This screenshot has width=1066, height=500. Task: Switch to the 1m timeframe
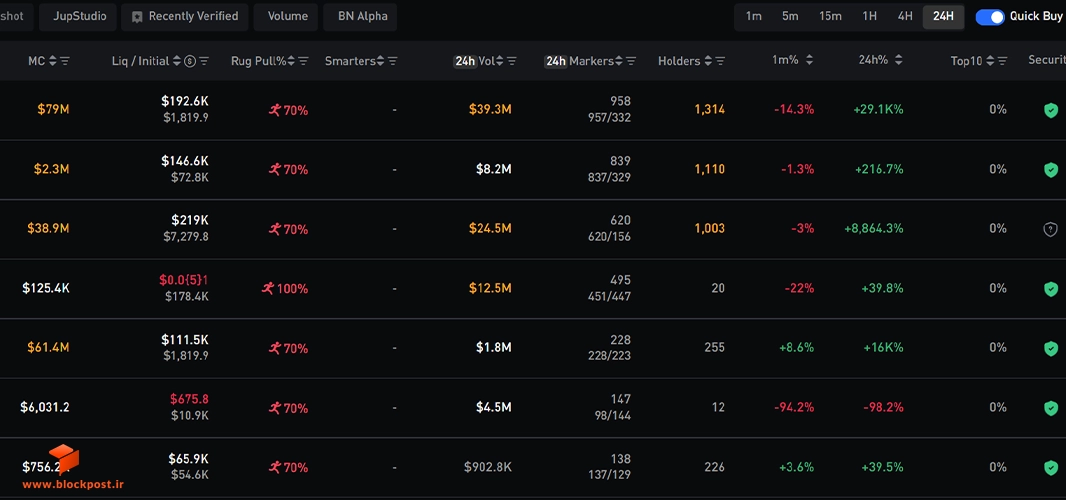point(753,16)
